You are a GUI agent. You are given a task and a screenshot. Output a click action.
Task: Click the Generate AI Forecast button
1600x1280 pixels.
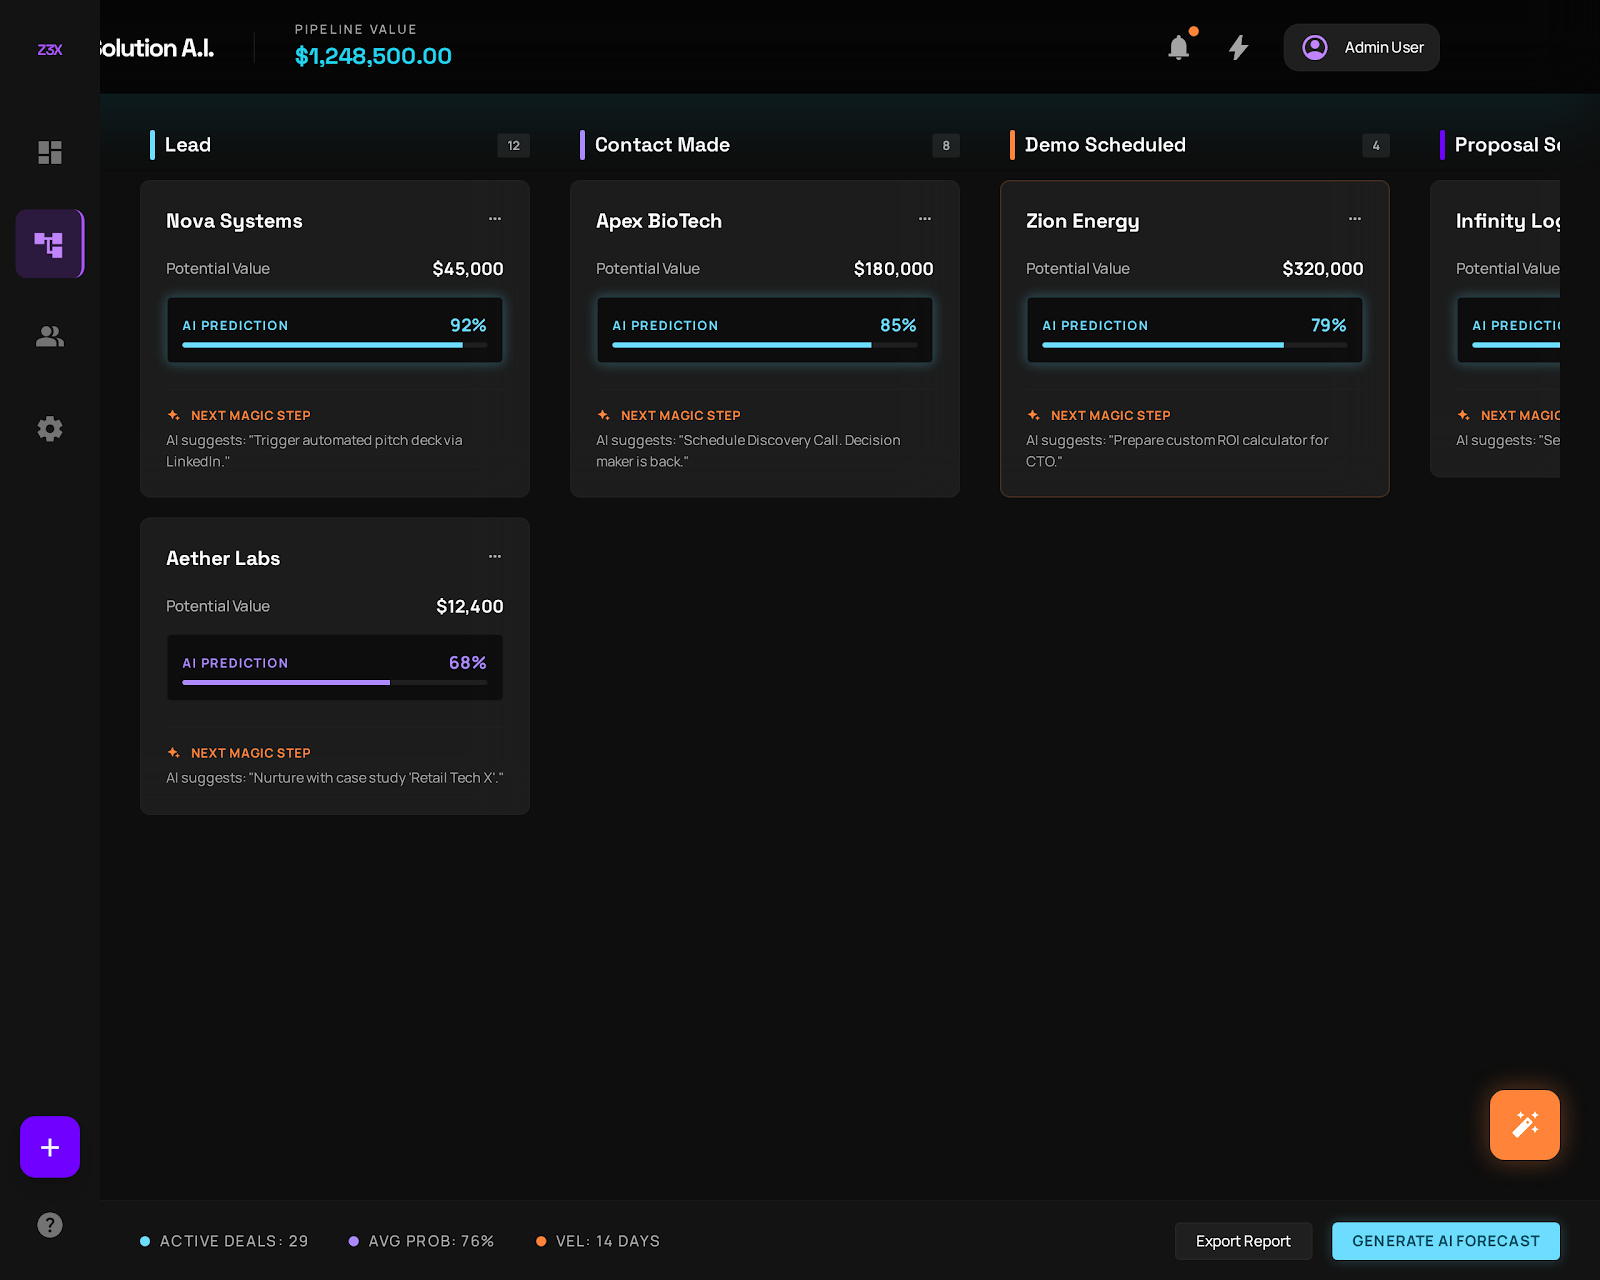tap(1445, 1240)
